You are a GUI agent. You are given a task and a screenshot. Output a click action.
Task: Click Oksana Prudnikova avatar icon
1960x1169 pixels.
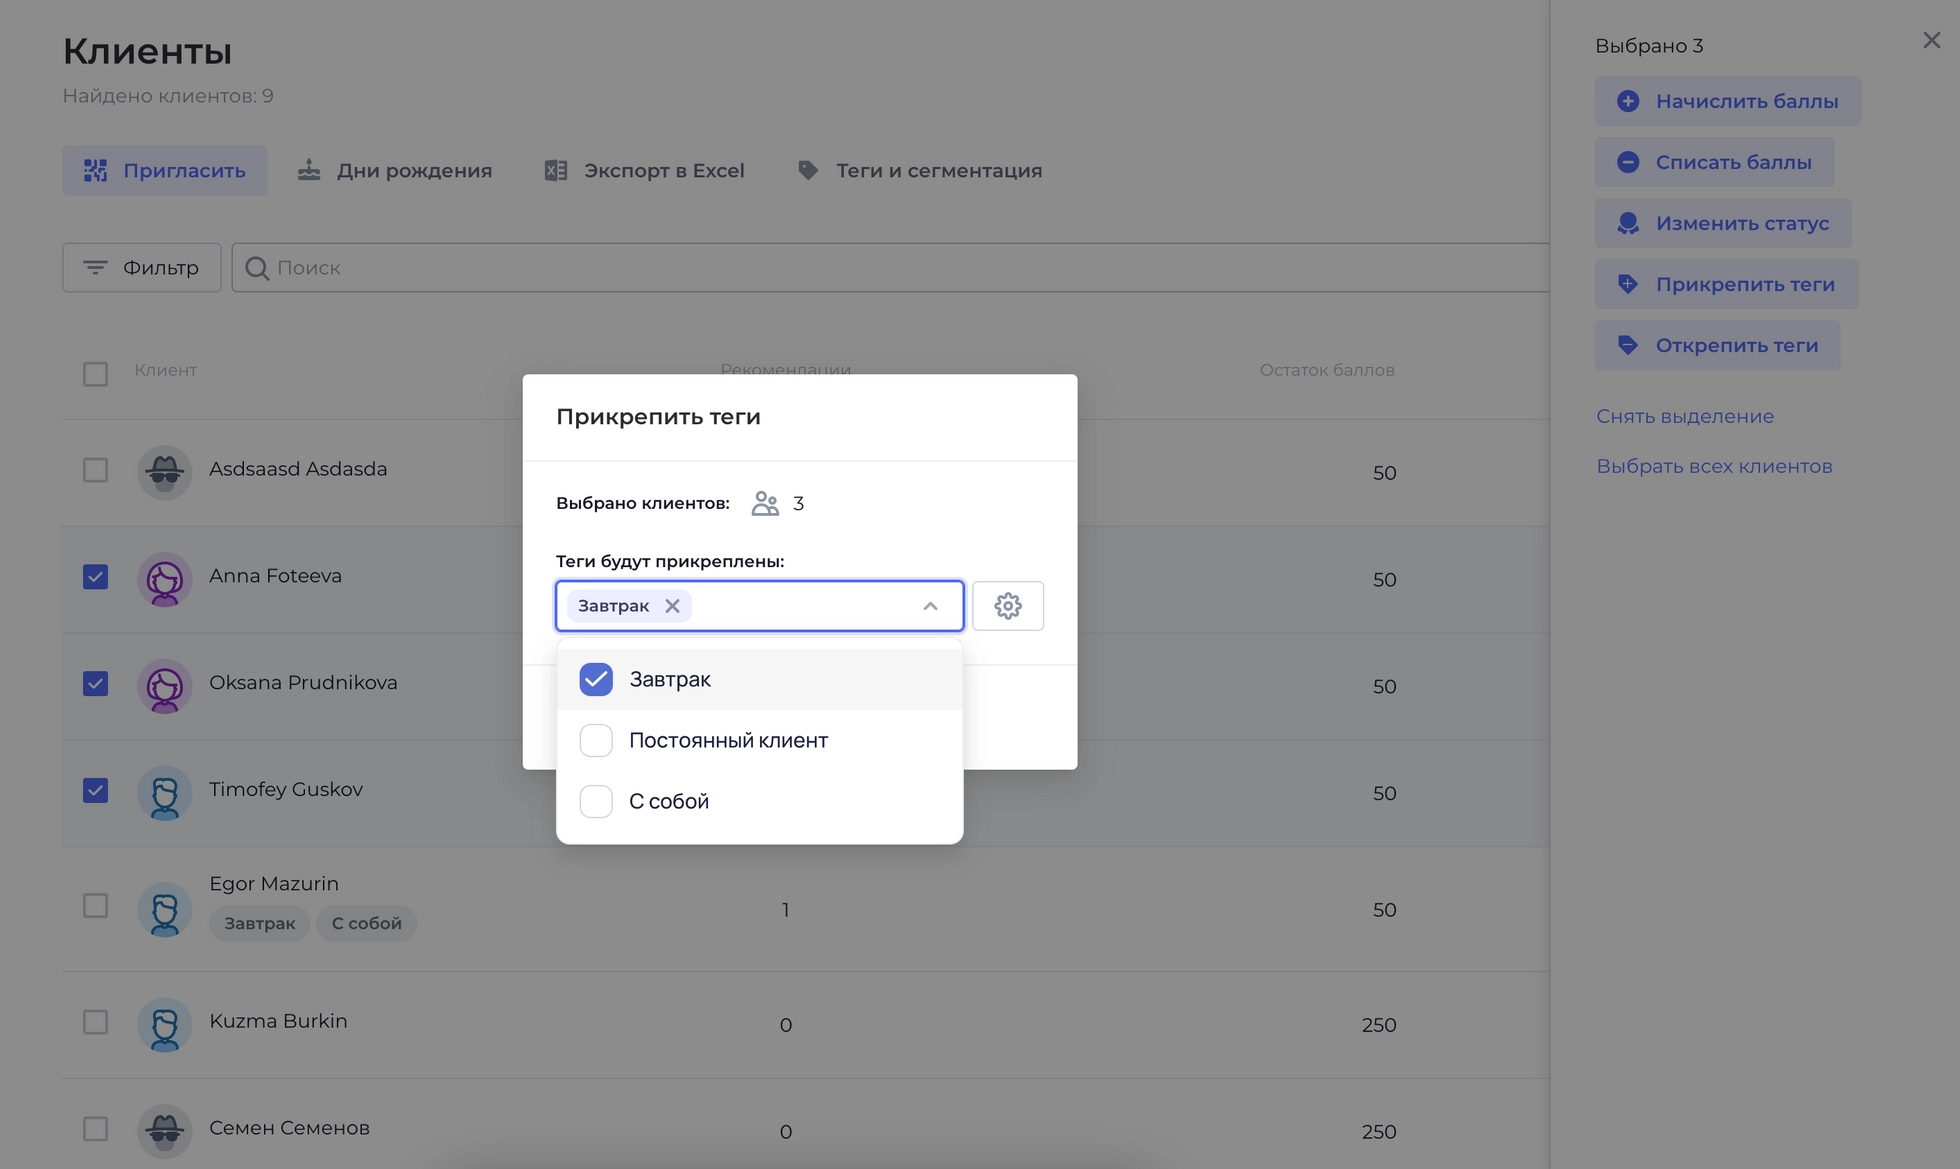(x=164, y=686)
